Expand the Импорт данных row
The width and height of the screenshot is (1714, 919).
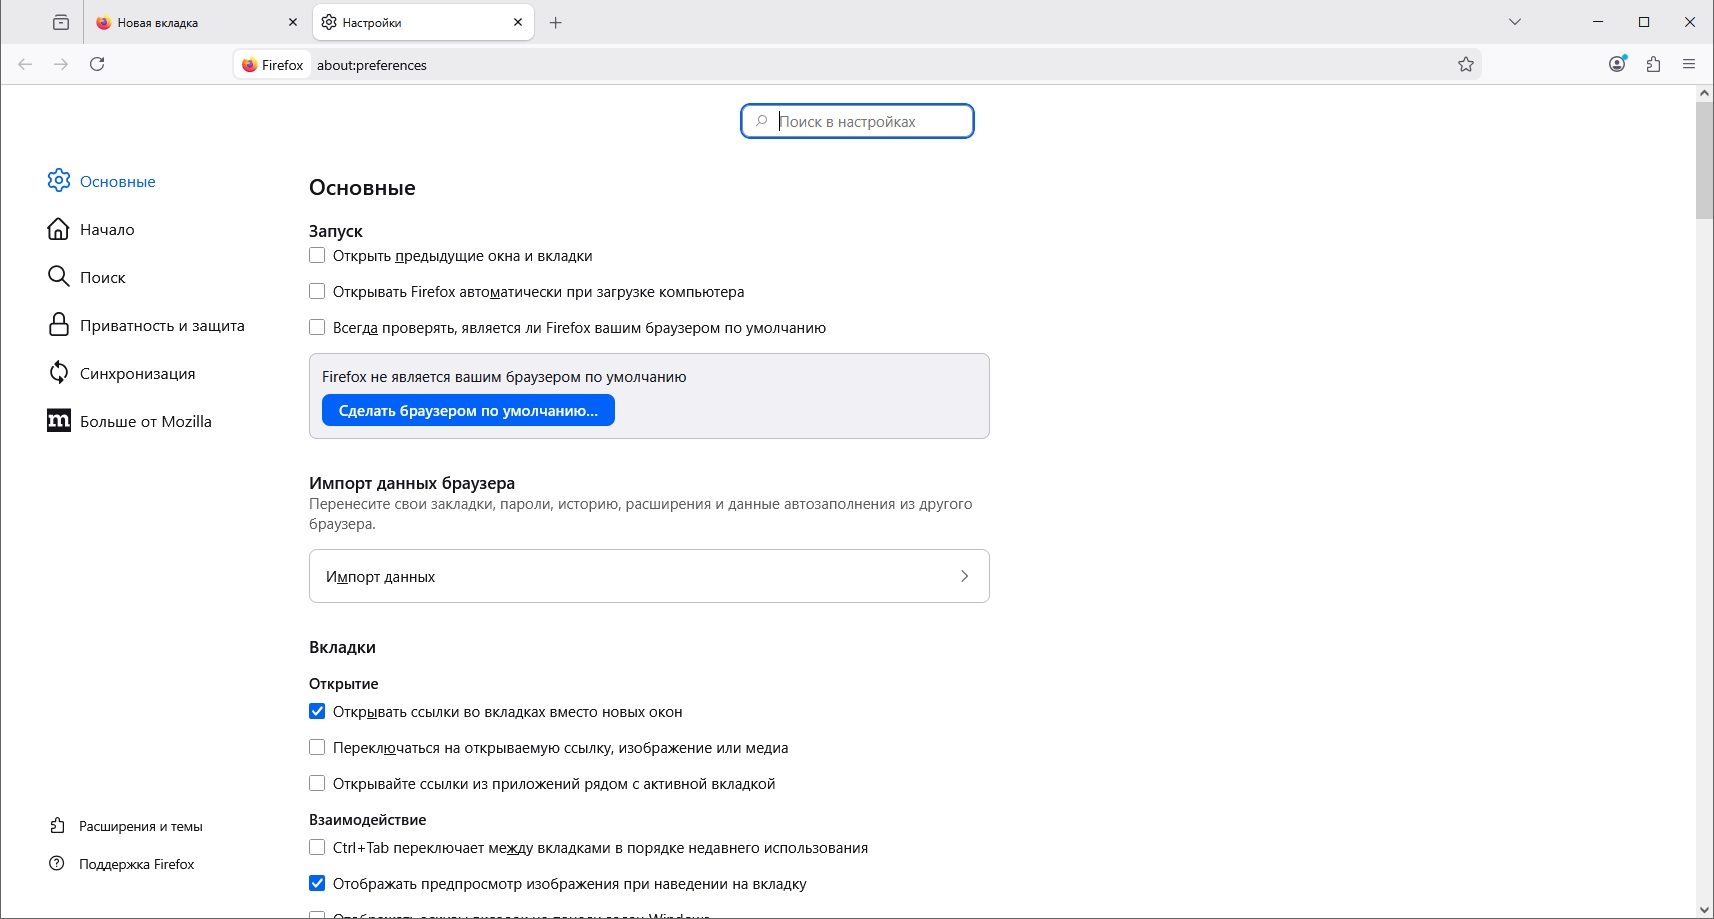coord(649,576)
